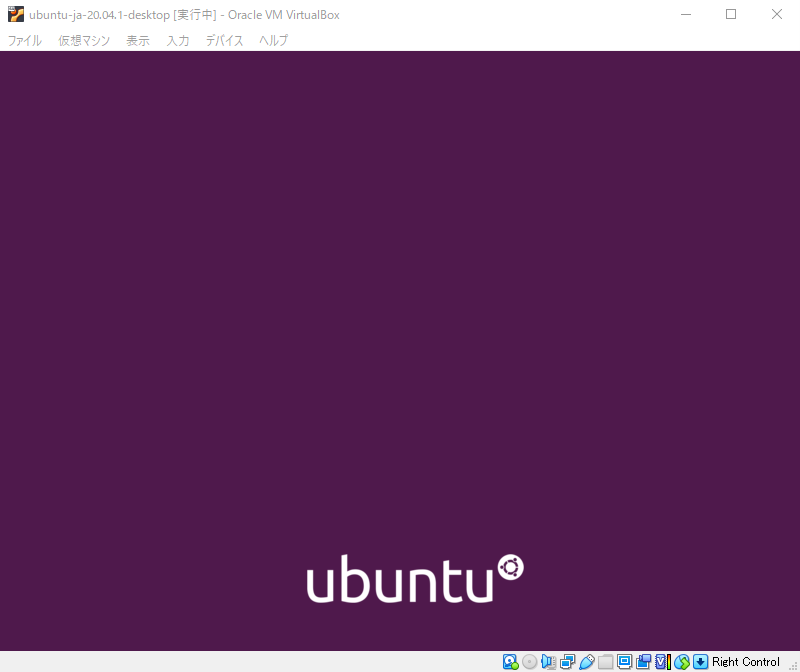Click the display settings status icon
This screenshot has width=800, height=672.
tap(624, 662)
